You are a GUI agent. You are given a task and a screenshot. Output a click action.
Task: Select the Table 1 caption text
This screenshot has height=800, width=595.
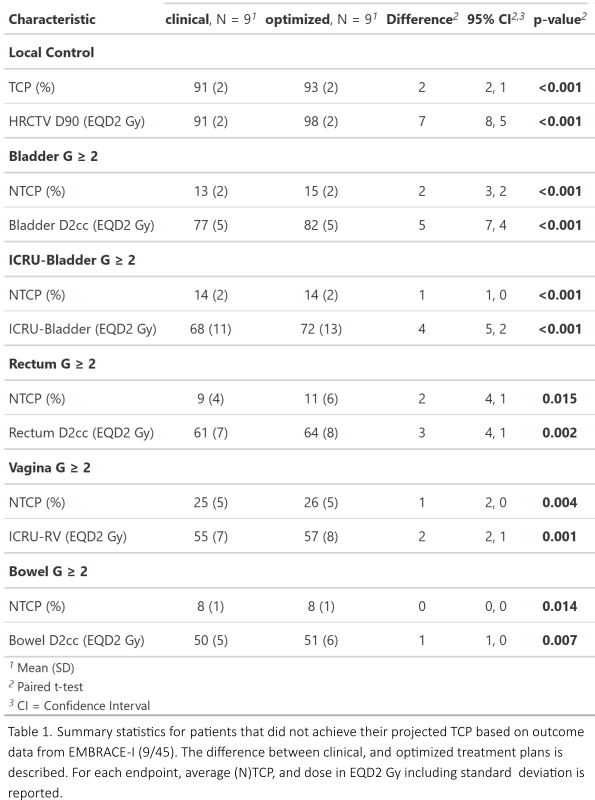(x=296, y=762)
